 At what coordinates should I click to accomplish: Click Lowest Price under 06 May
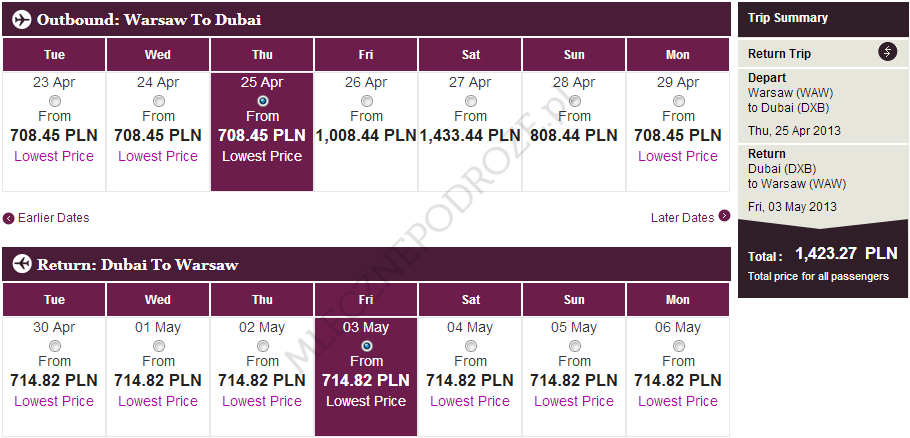678,401
